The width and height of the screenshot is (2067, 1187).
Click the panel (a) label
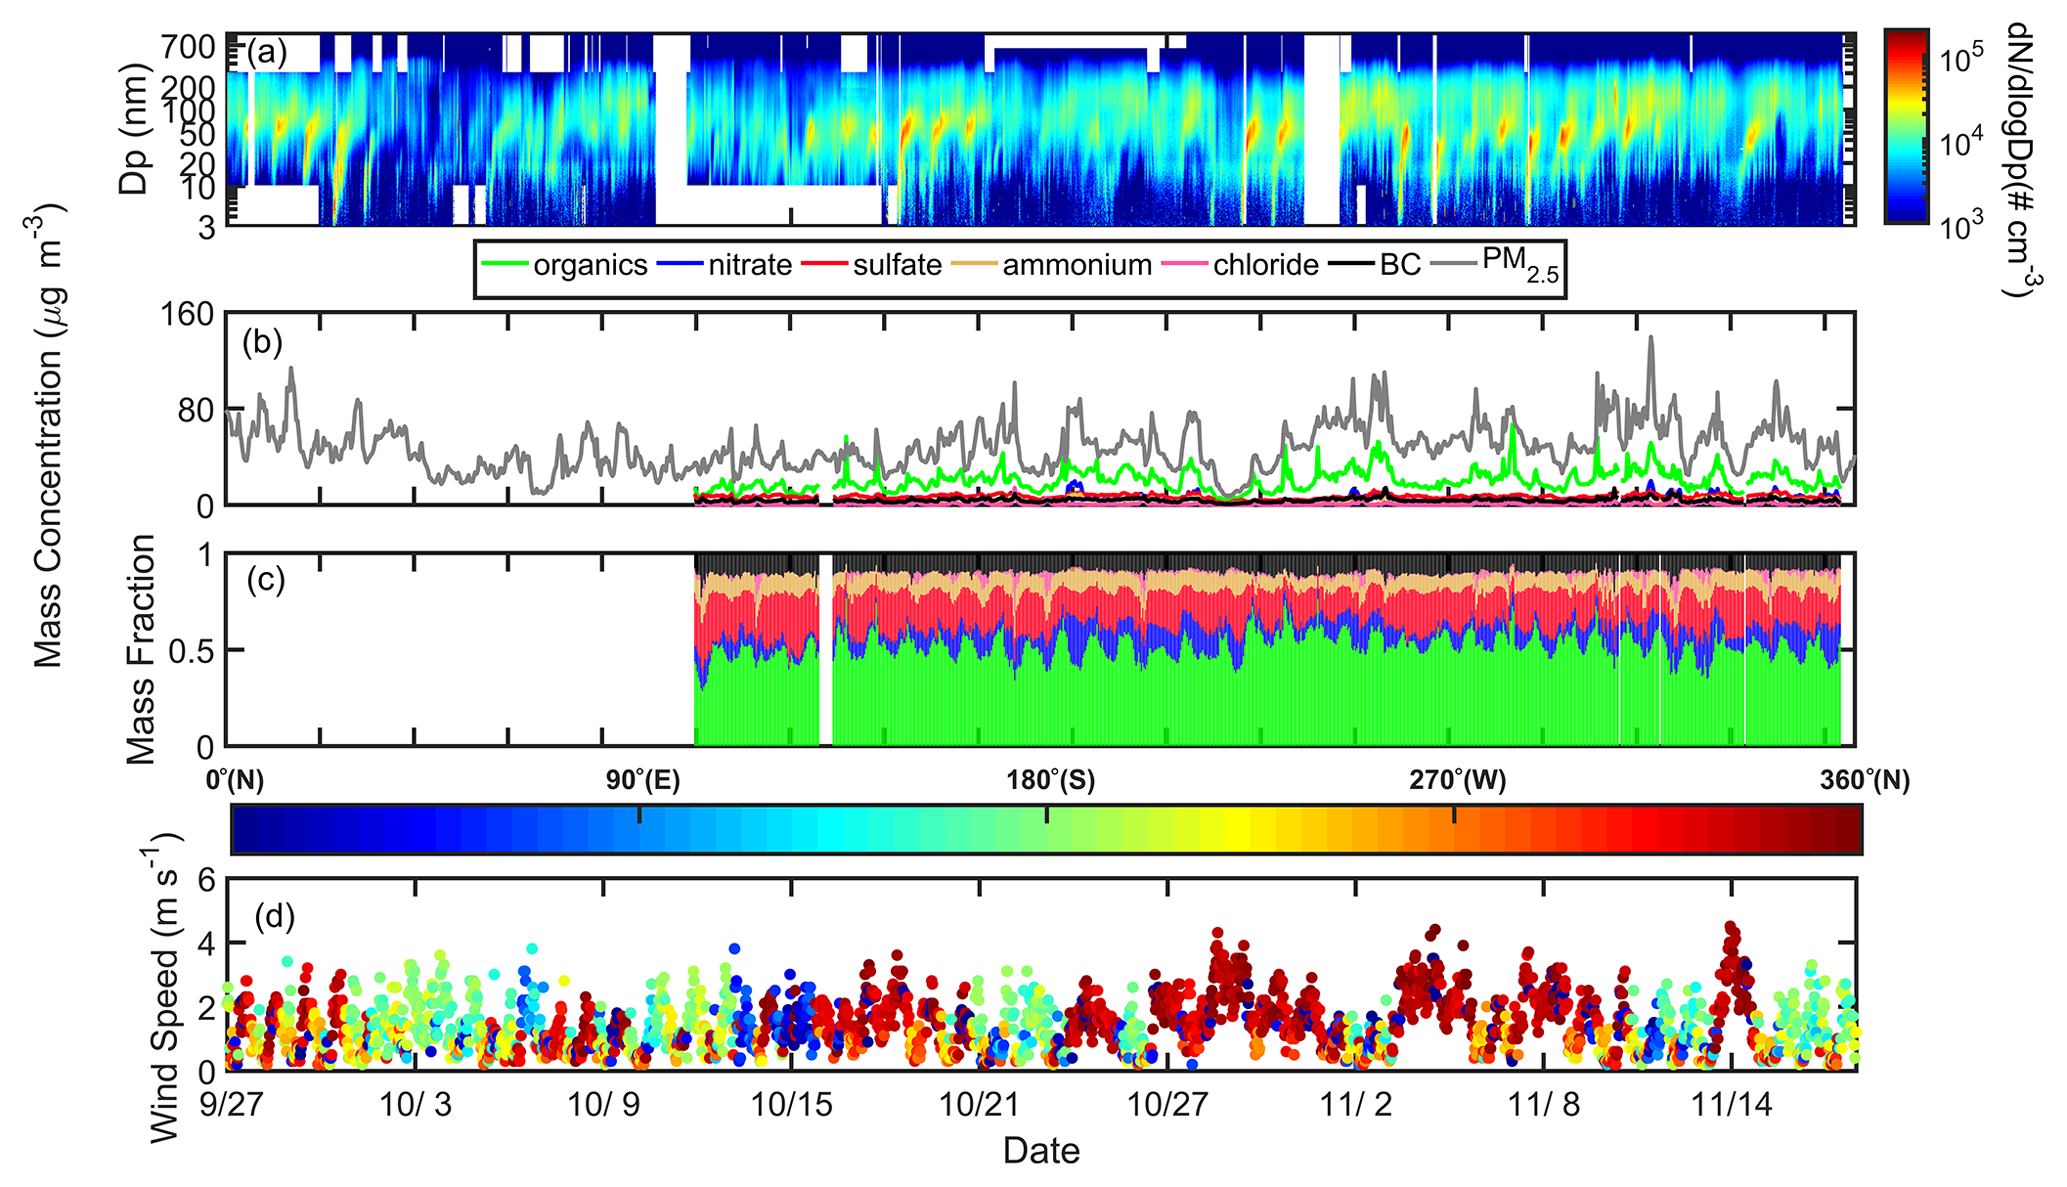(x=266, y=52)
